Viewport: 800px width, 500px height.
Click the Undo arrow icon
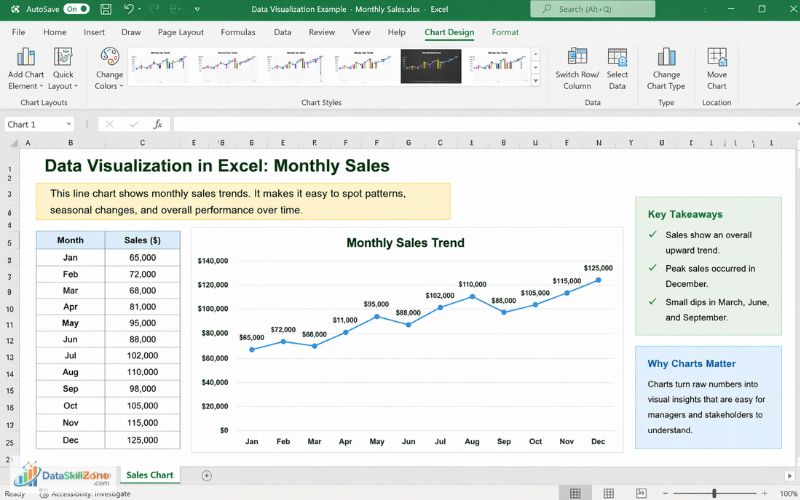coord(129,9)
